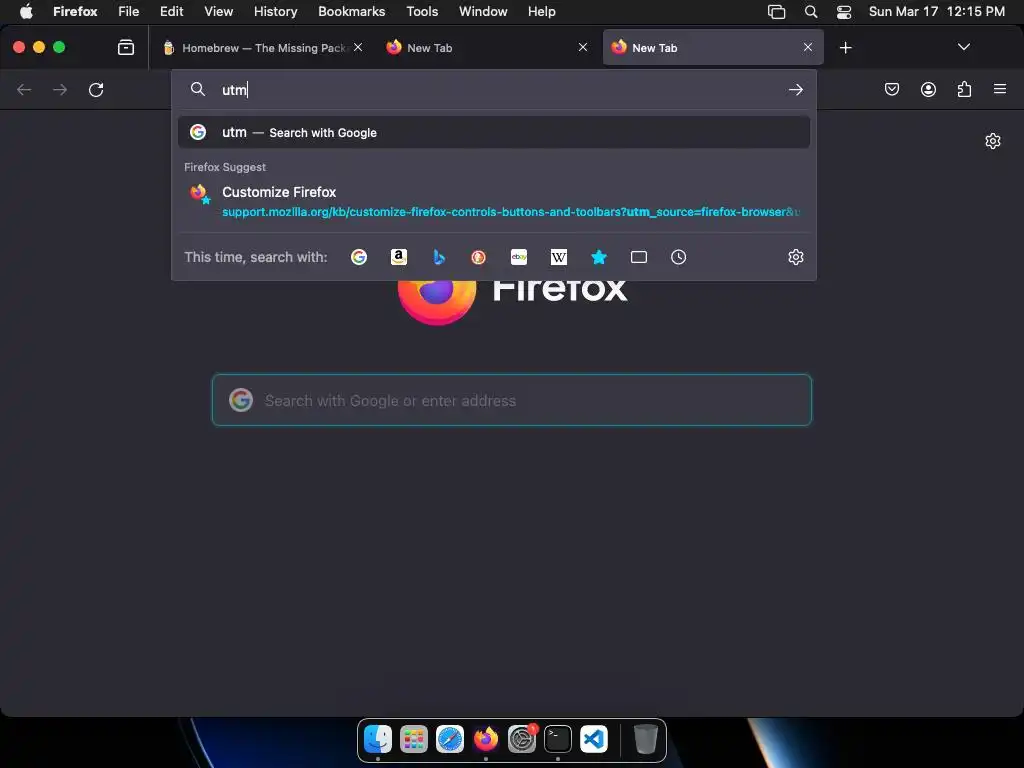Open the View menu
1024x768 pixels.
tap(218, 11)
